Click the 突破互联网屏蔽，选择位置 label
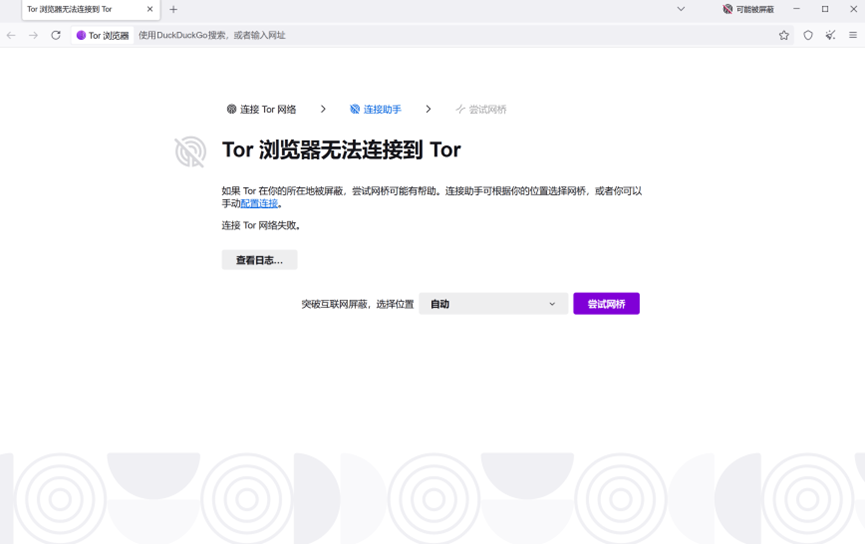 (357, 304)
